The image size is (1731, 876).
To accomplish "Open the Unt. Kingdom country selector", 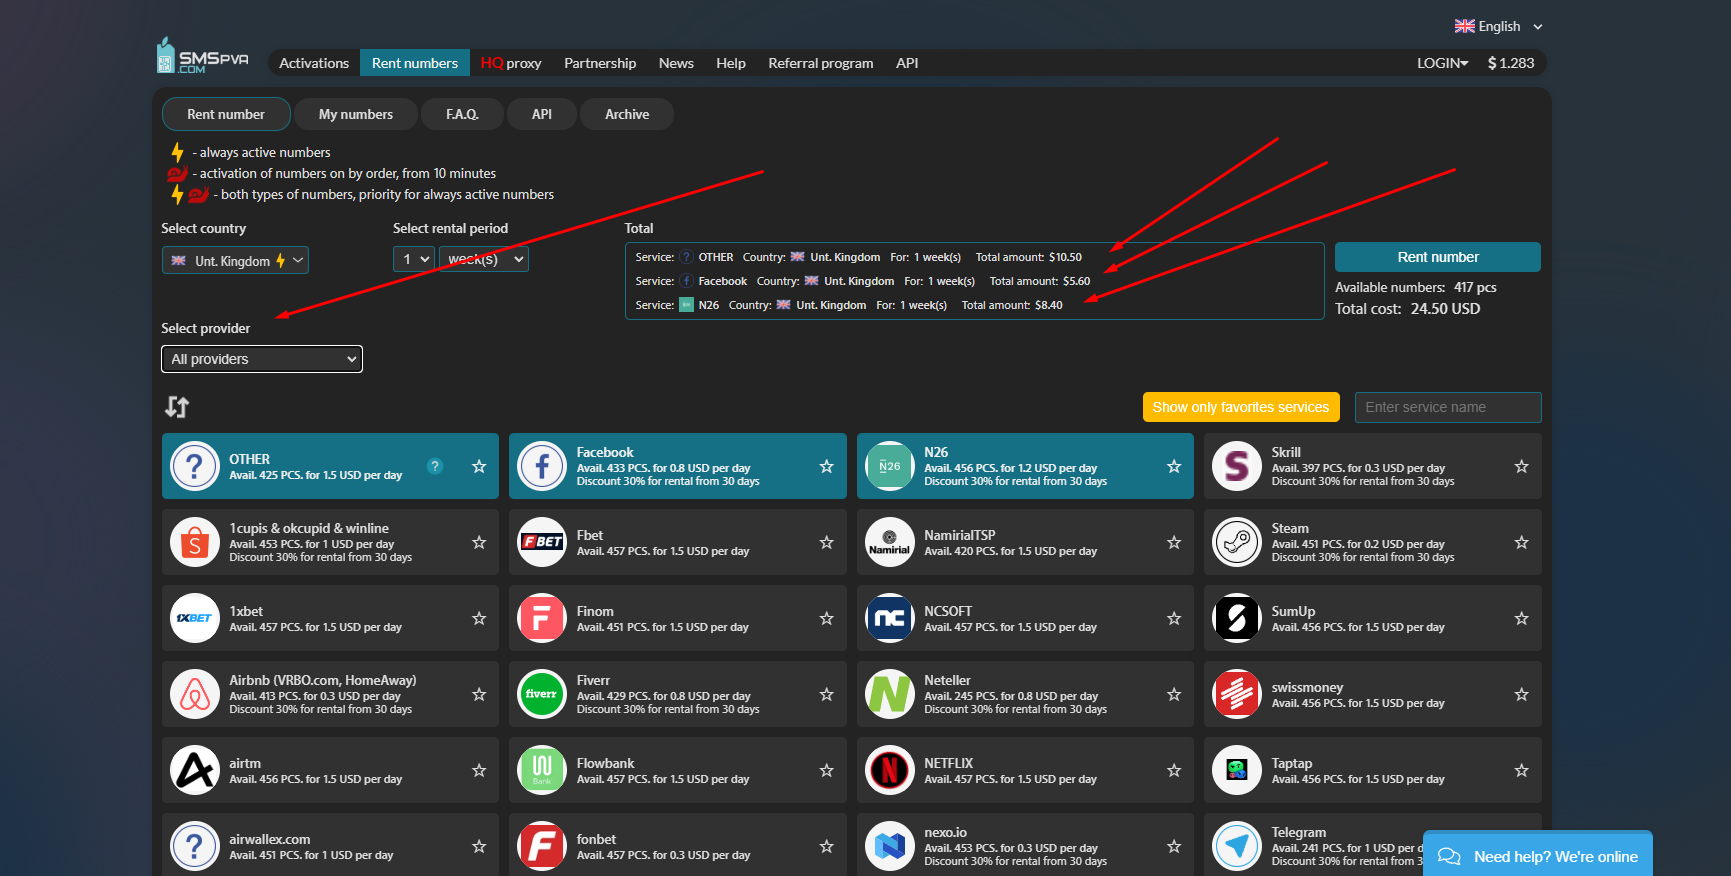I will click(x=235, y=260).
